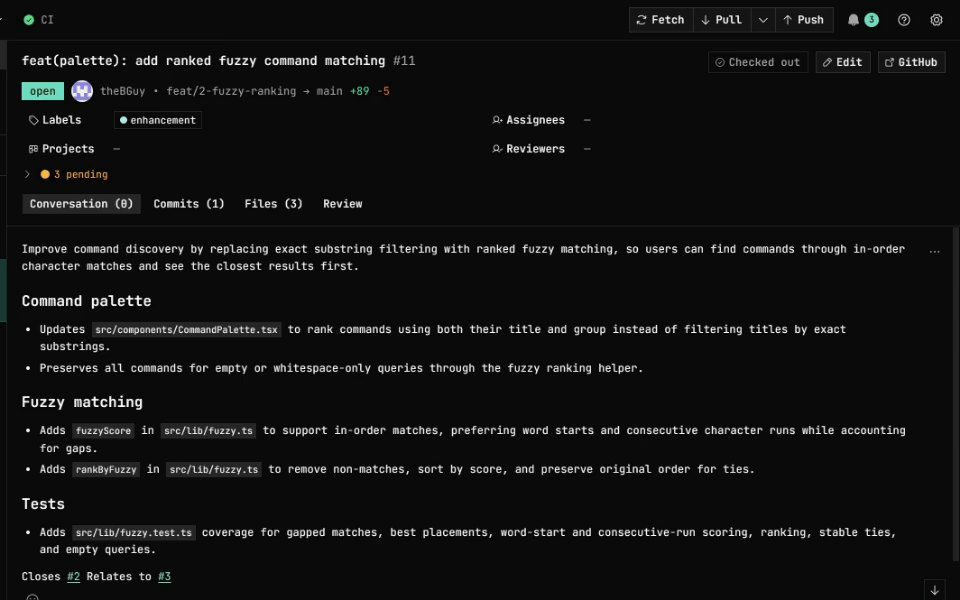This screenshot has width=960, height=600.
Task: Pull the latest changes
Action: point(722,20)
